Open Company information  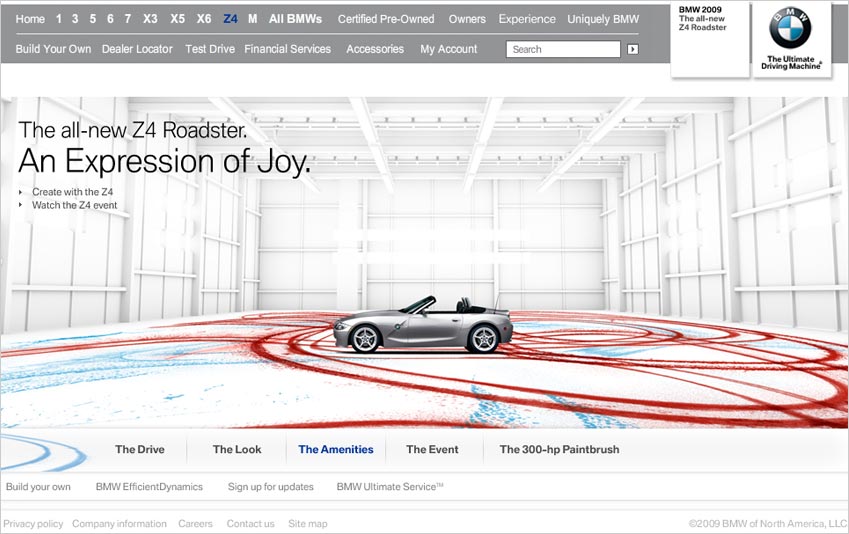click(x=120, y=524)
